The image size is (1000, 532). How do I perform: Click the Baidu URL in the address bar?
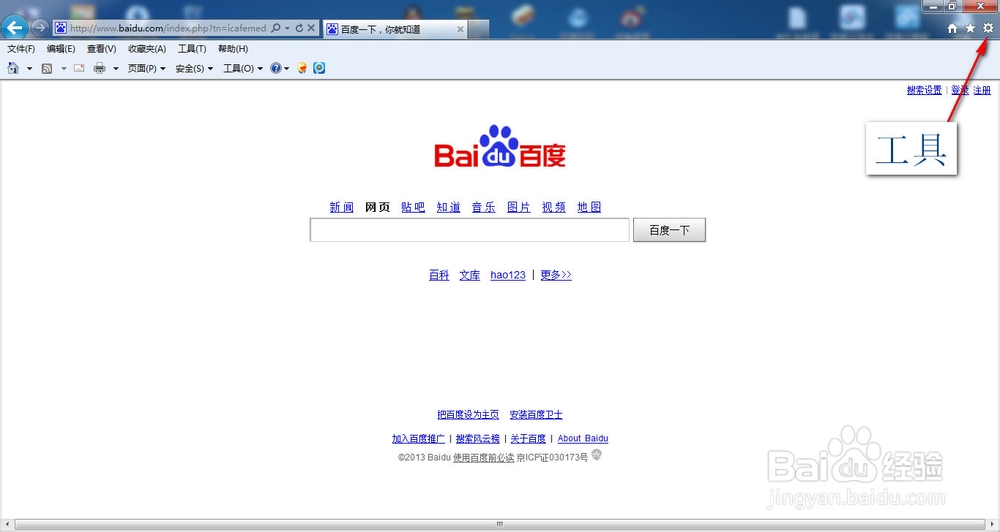coord(168,28)
